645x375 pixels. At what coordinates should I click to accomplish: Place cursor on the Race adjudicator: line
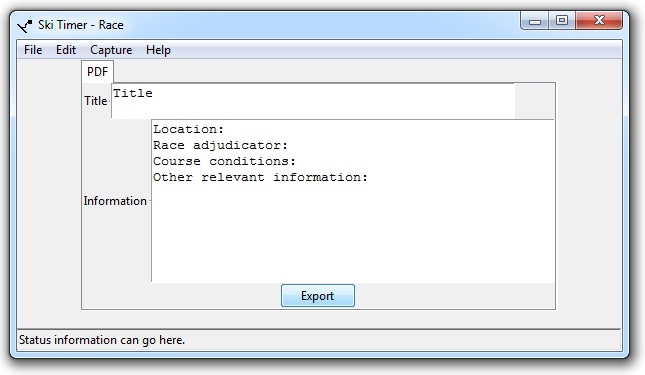point(220,145)
